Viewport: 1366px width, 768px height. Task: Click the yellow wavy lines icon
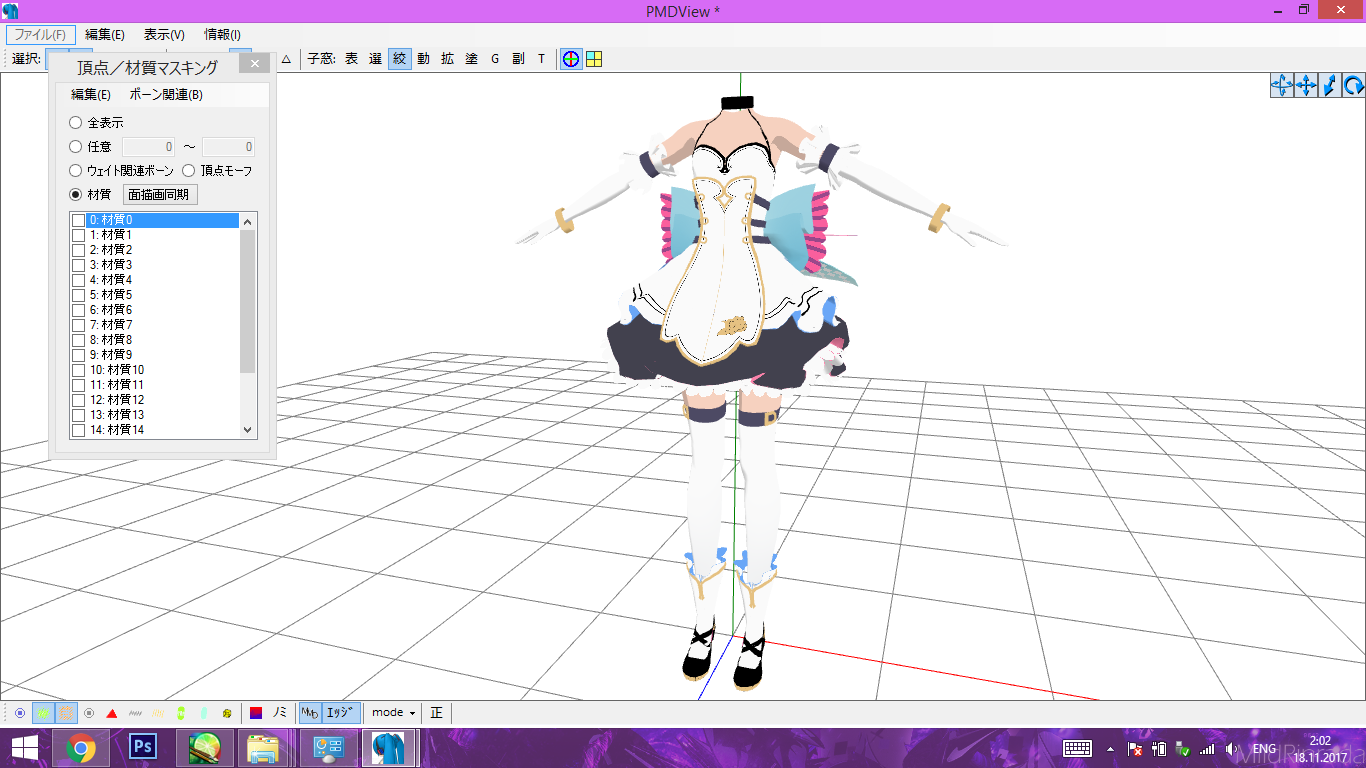(x=158, y=713)
